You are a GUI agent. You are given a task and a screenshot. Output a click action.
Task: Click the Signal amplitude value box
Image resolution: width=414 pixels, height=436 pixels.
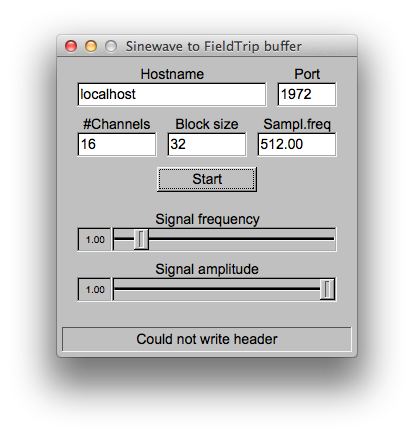[x=94, y=289]
